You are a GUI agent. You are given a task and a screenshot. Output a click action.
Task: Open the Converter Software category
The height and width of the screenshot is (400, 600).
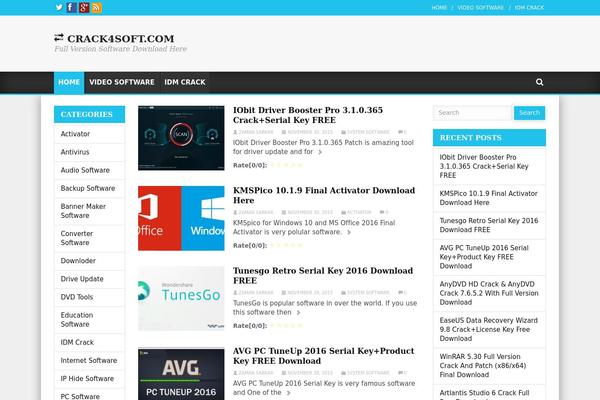[x=77, y=238]
